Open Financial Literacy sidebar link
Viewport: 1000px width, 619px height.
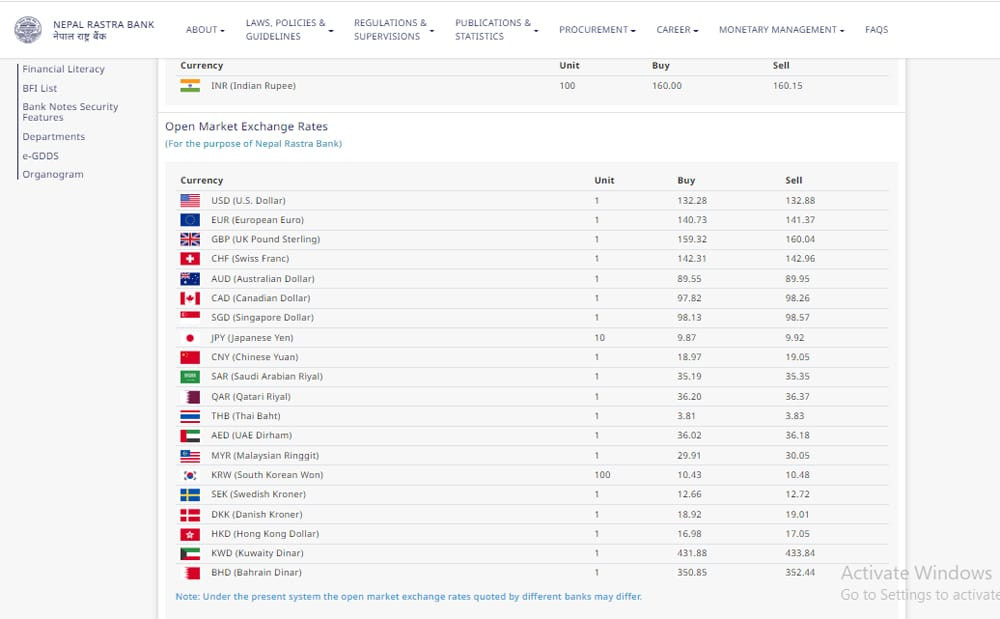pyautogui.click(x=63, y=69)
